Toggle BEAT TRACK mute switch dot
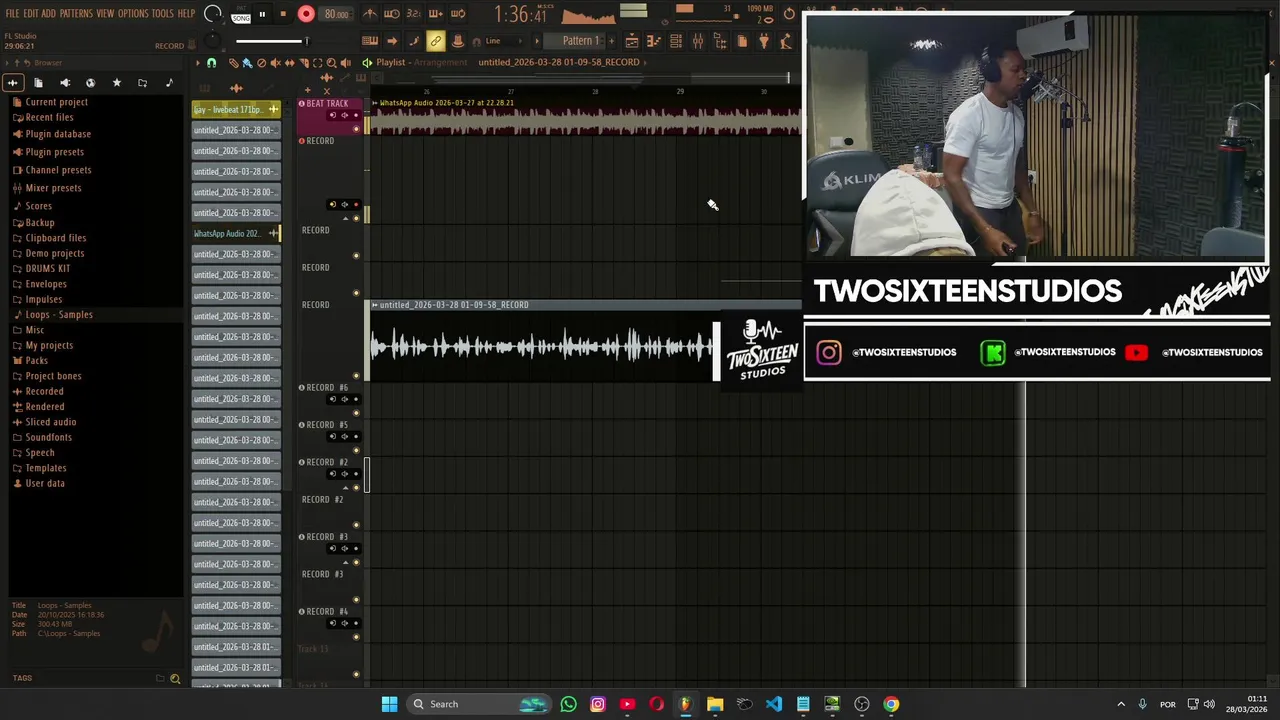Viewport: 1280px width, 720px height. (356, 129)
